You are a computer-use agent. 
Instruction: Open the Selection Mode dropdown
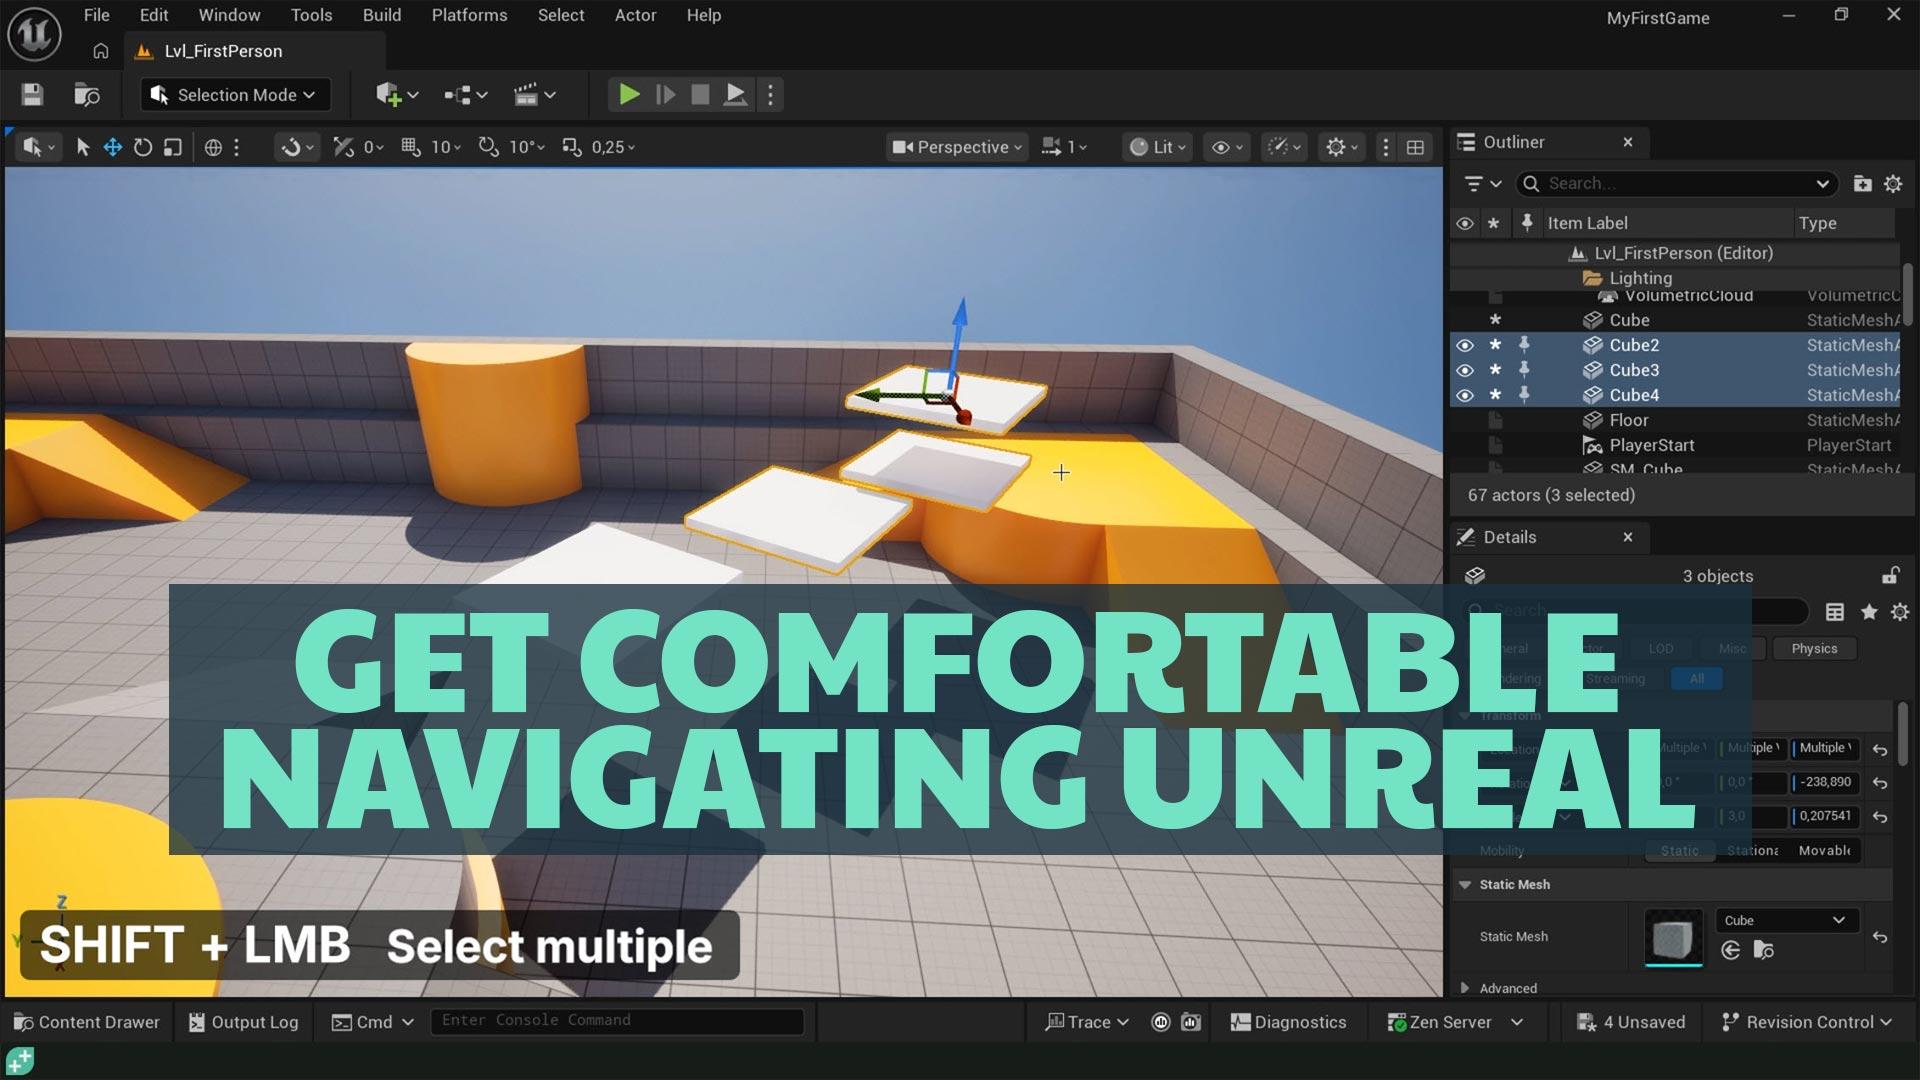(233, 95)
